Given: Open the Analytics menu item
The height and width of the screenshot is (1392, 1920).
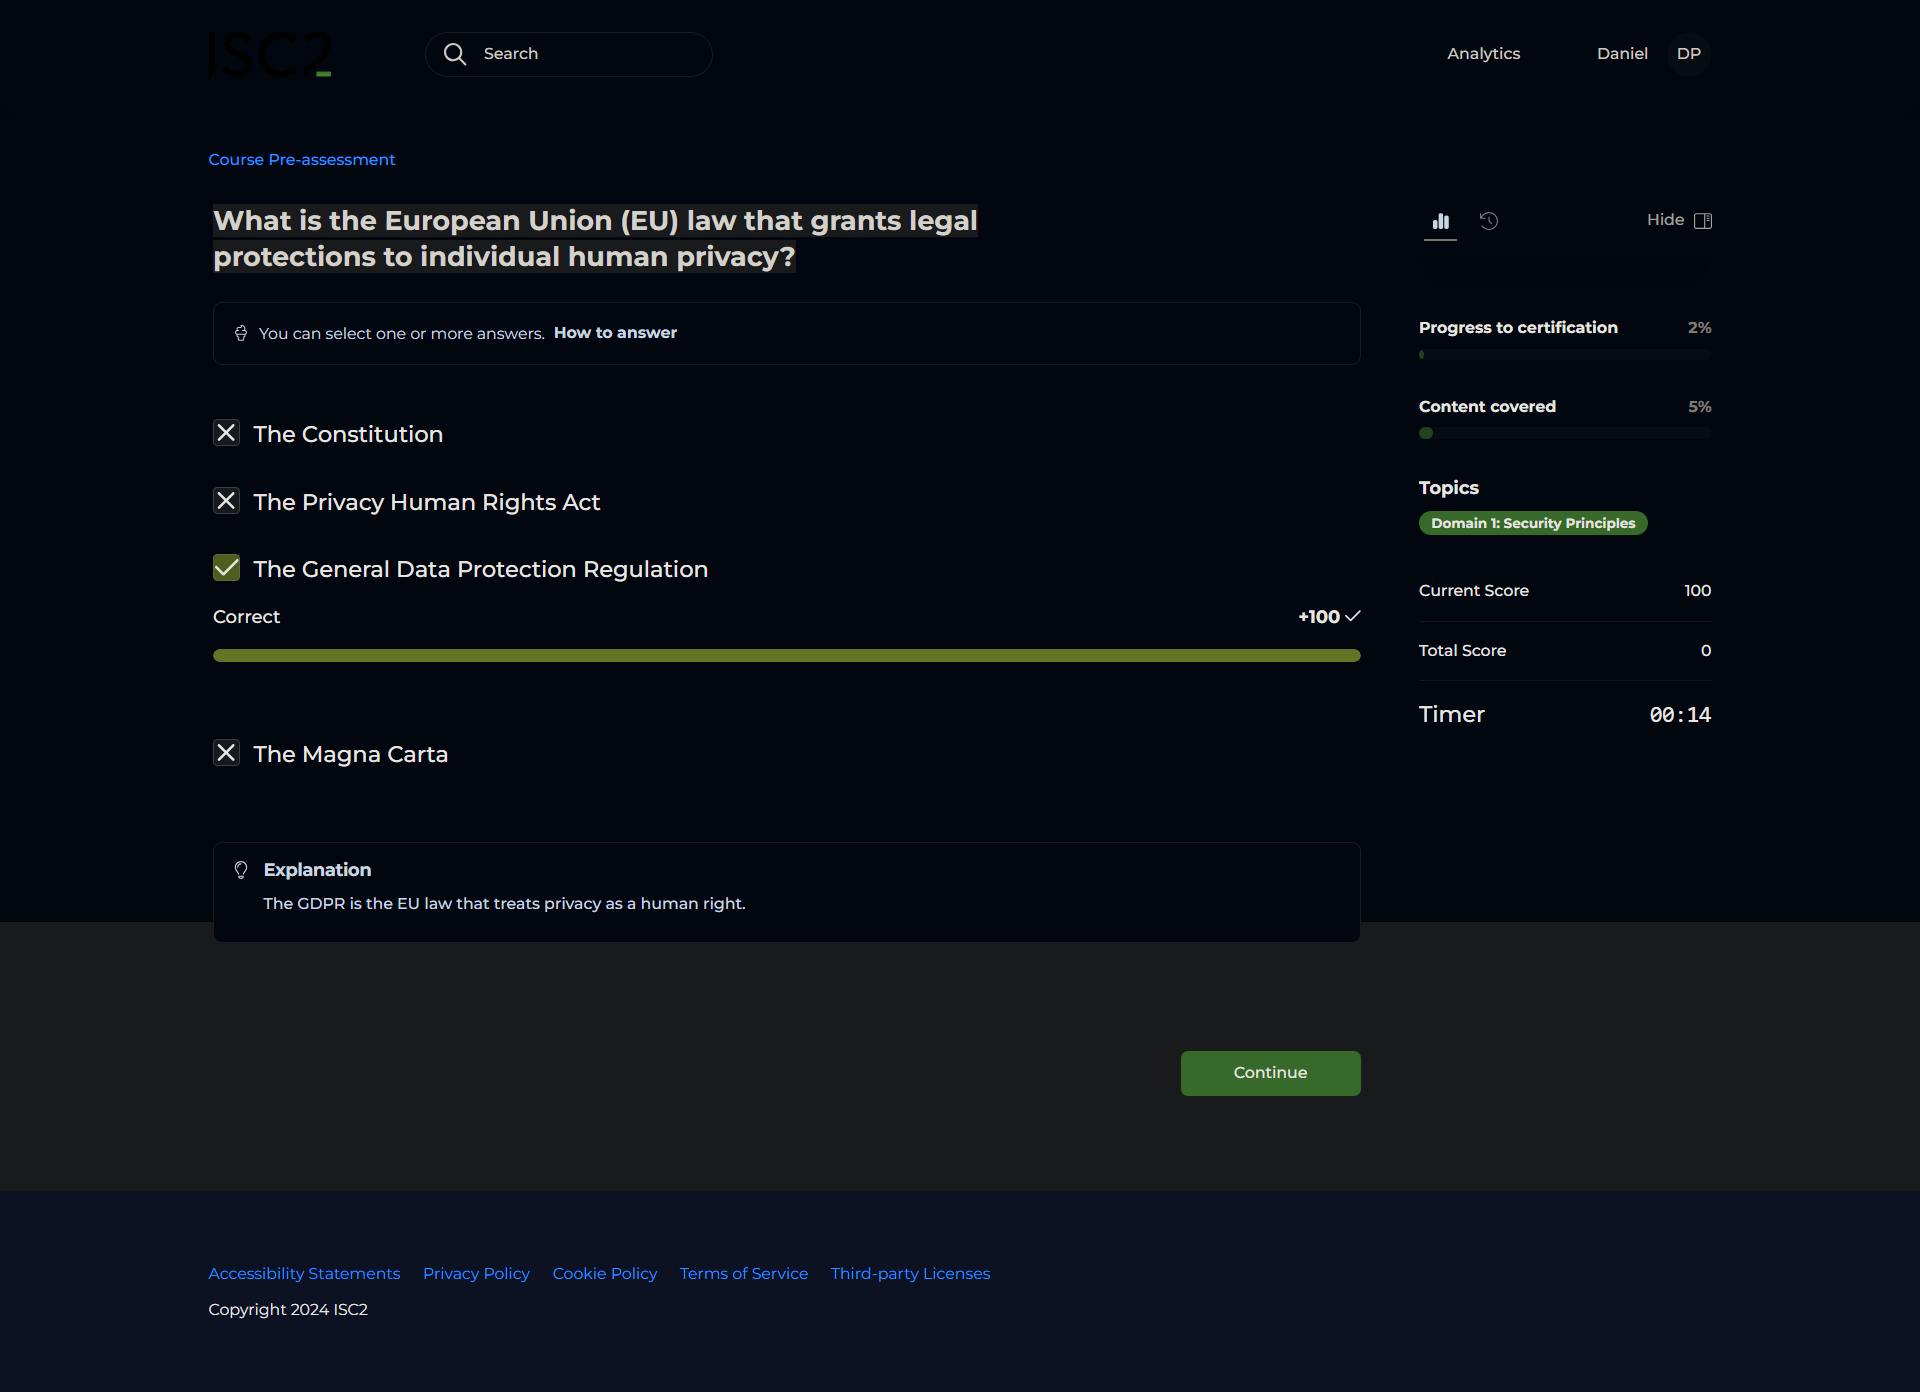Looking at the screenshot, I should click(x=1483, y=54).
